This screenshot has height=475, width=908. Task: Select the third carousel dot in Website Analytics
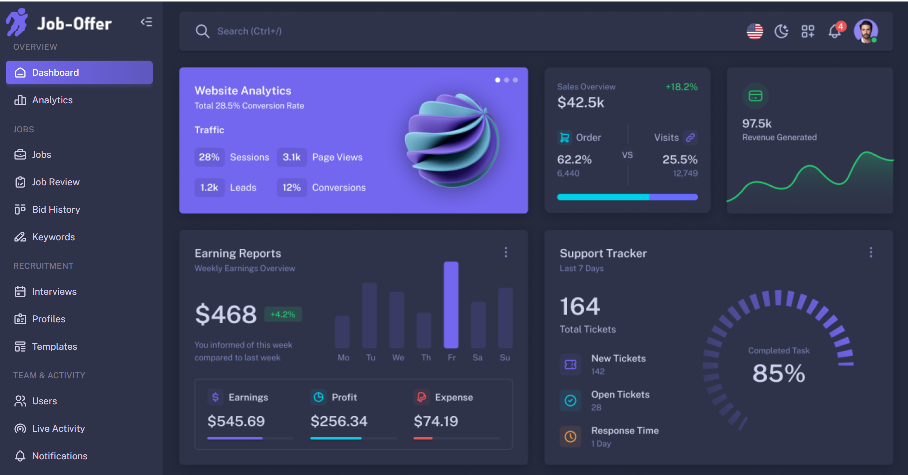tap(515, 80)
